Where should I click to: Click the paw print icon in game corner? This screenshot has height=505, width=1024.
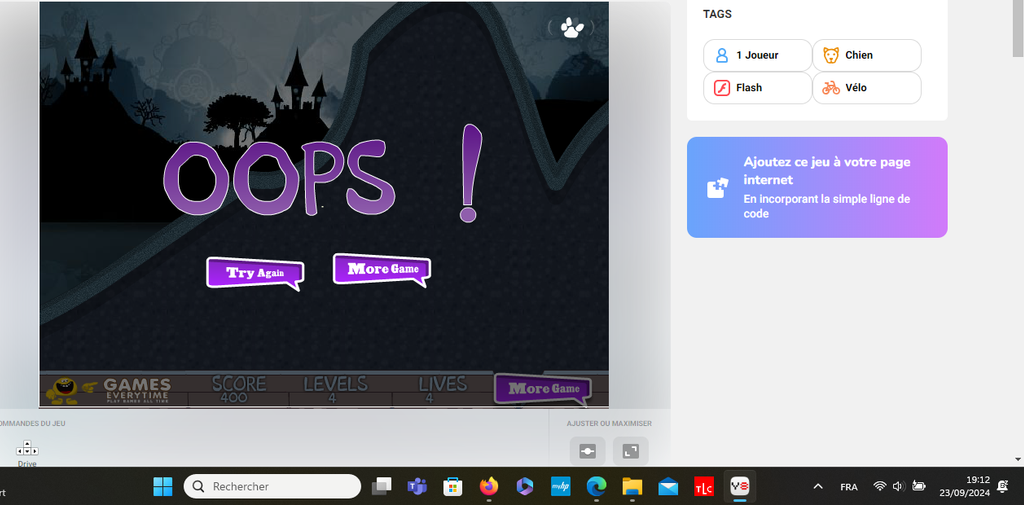pos(571,28)
